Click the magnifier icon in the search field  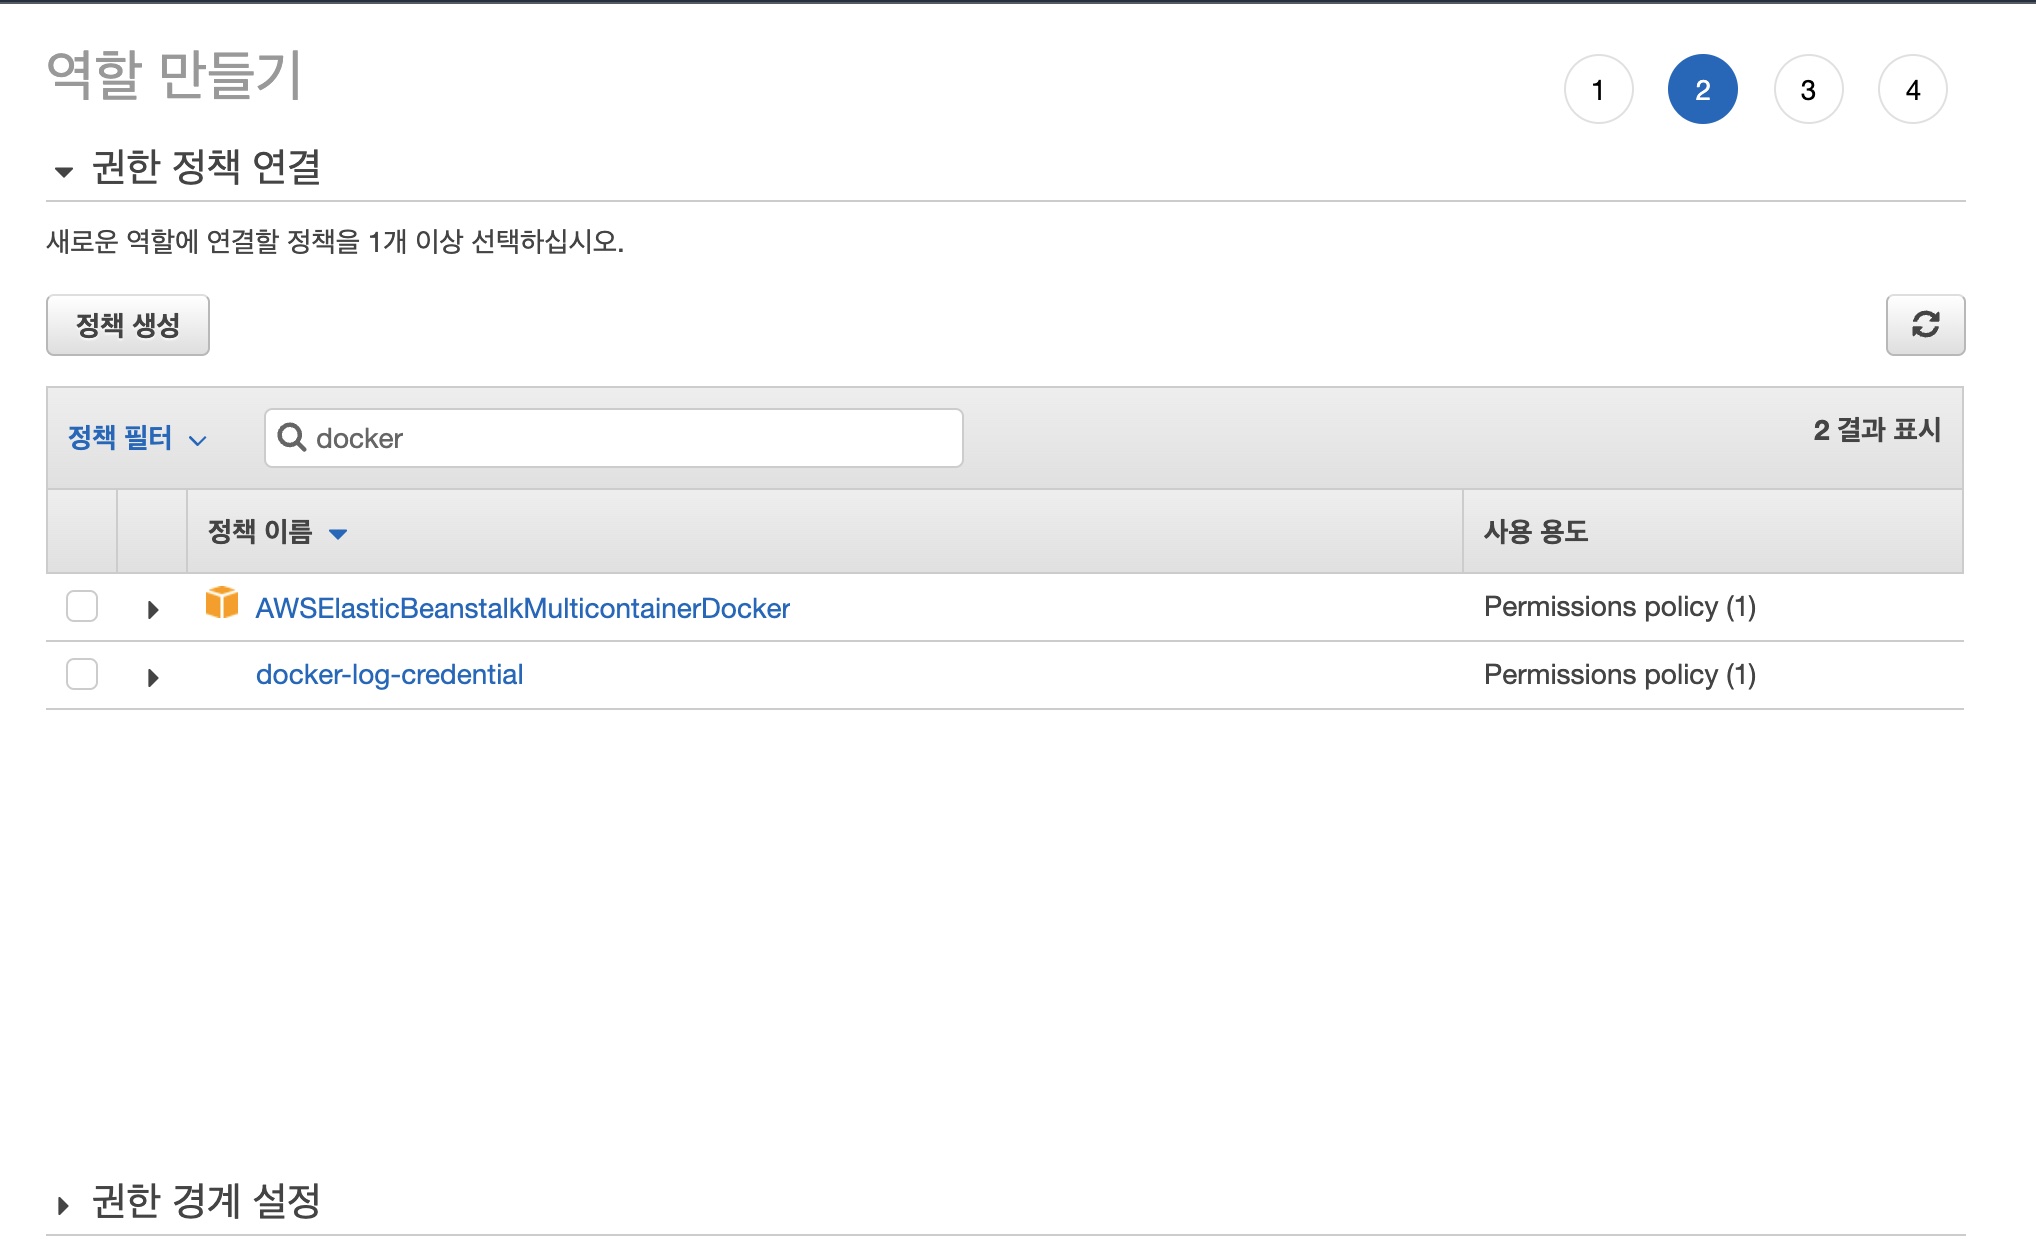pyautogui.click(x=291, y=438)
